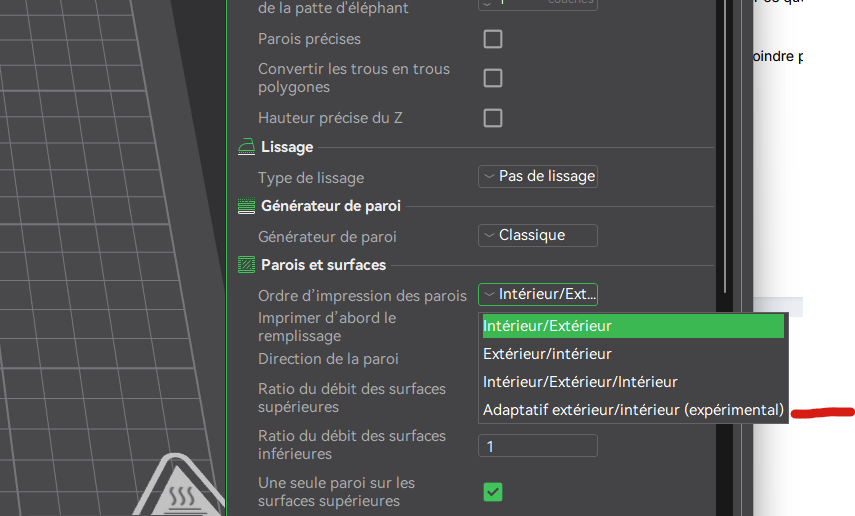Click the Ratio du débit surfaces inférieures field

point(538,446)
